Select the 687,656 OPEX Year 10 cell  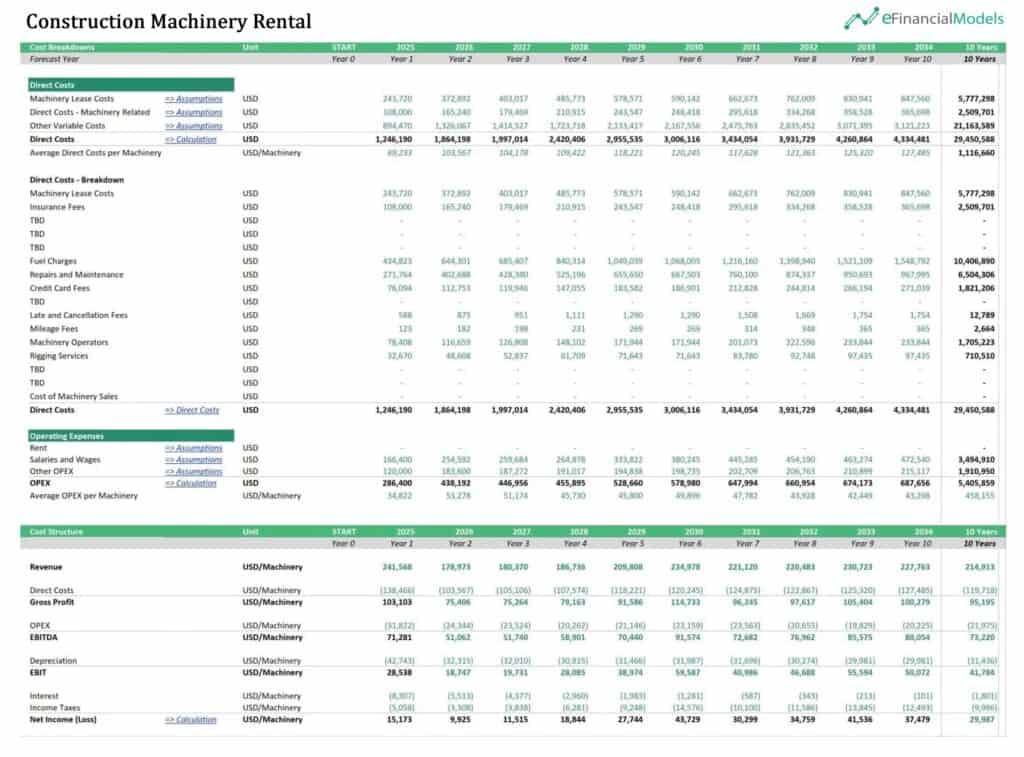[x=915, y=483]
